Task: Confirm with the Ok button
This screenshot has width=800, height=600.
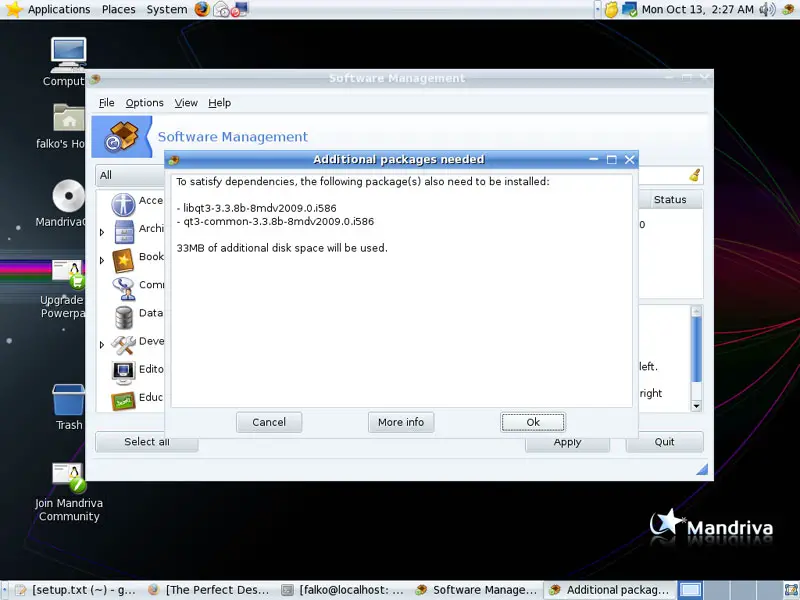Action: 533,422
